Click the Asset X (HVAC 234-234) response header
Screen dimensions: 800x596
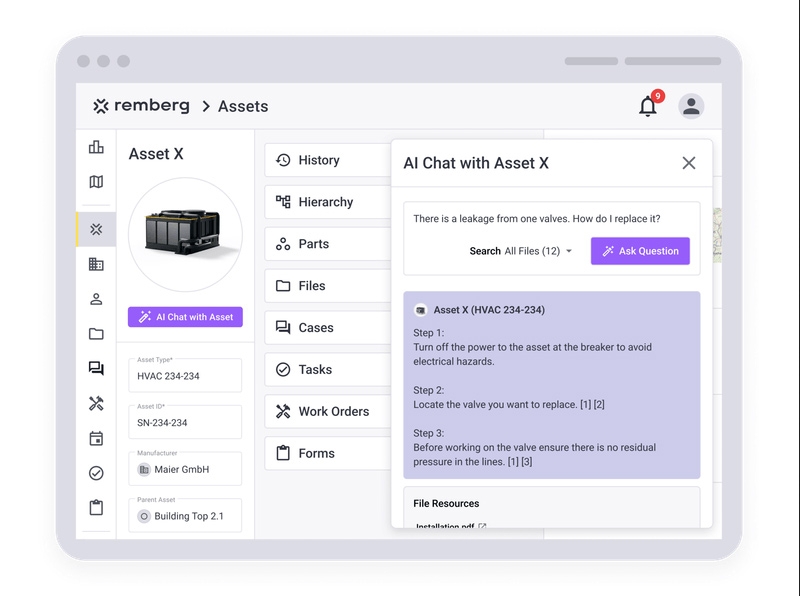click(x=480, y=310)
